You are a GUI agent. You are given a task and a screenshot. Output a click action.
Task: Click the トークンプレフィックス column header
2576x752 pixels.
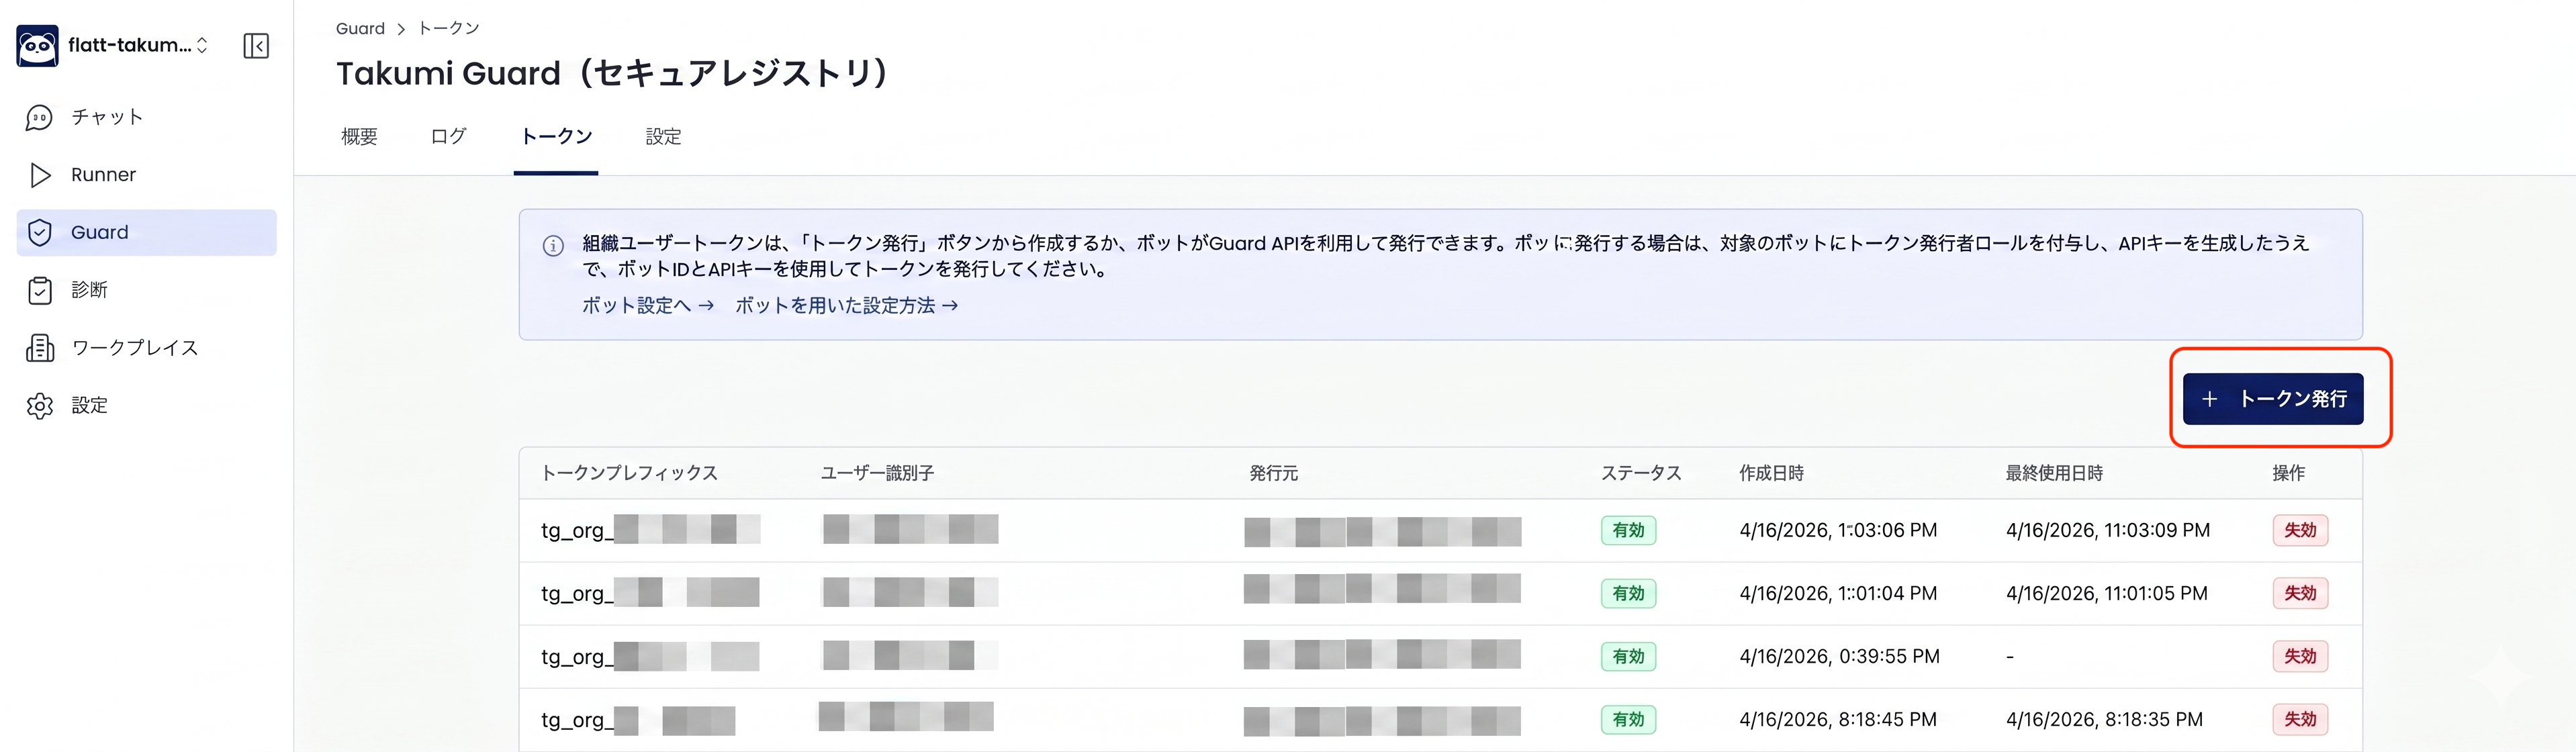(629, 473)
